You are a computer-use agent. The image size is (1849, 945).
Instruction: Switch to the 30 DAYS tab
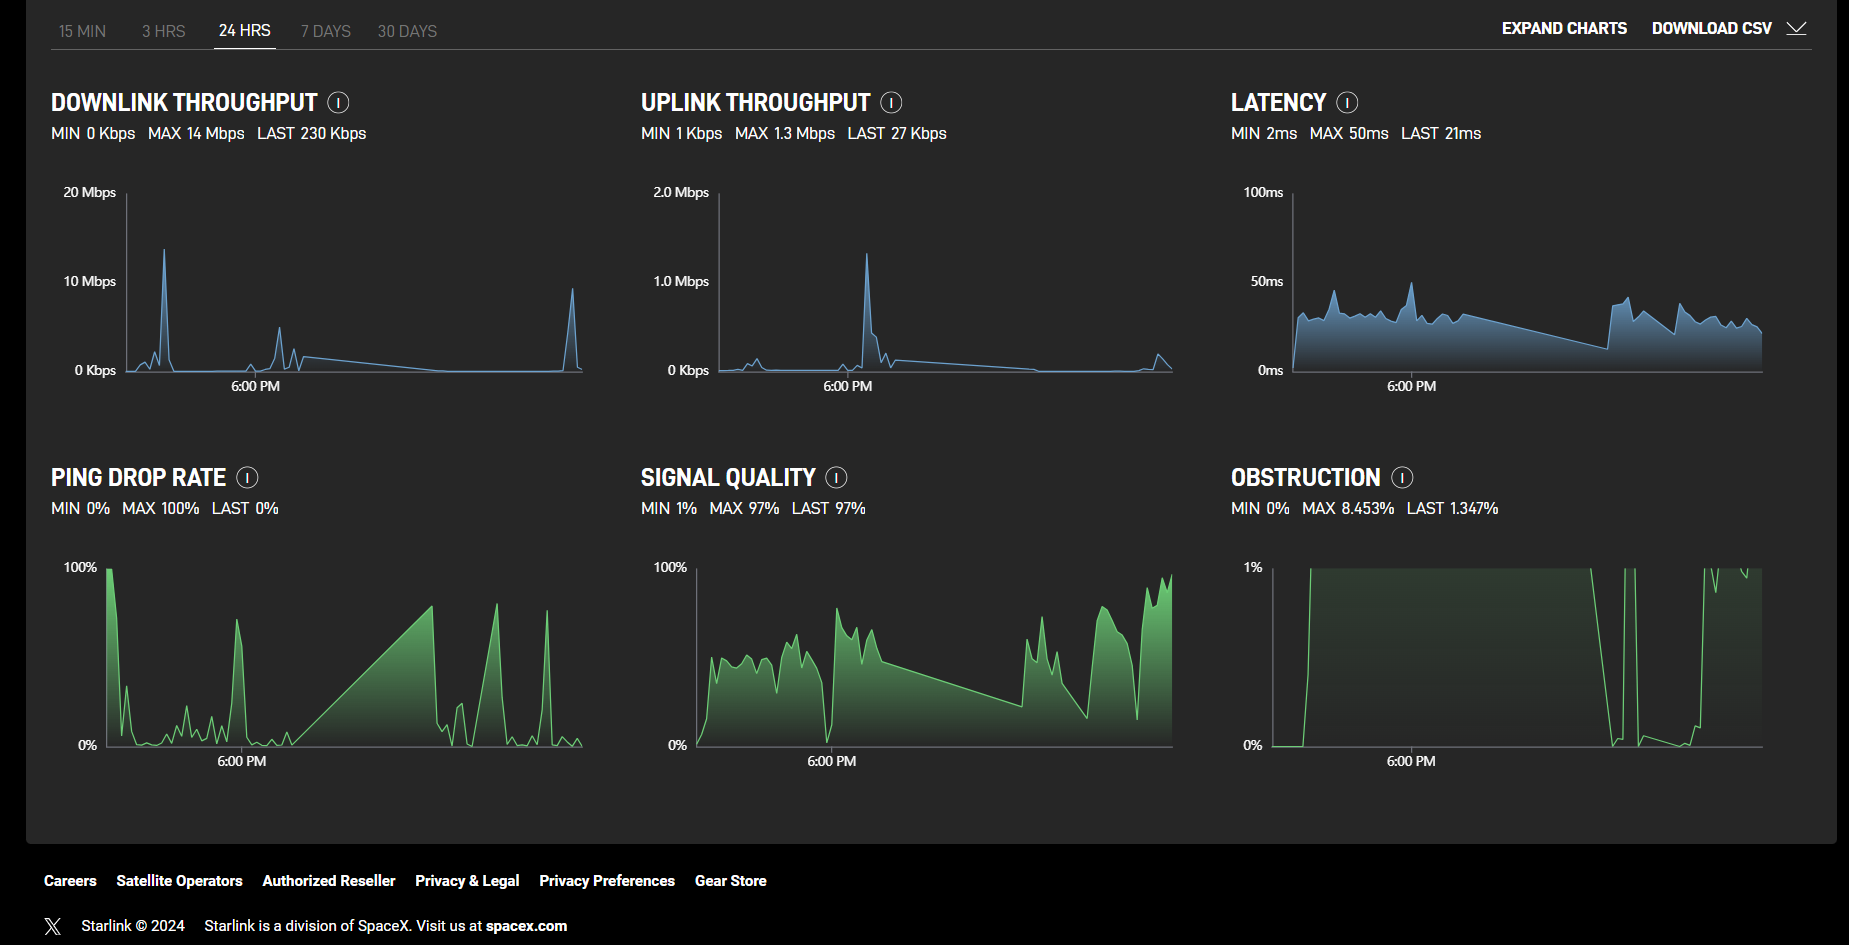coord(407,31)
